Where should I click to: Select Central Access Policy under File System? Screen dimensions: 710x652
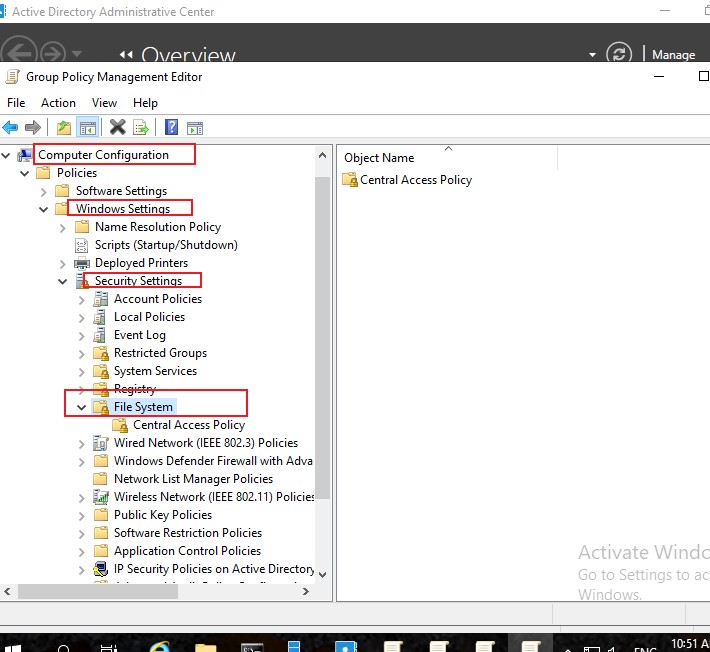point(189,425)
